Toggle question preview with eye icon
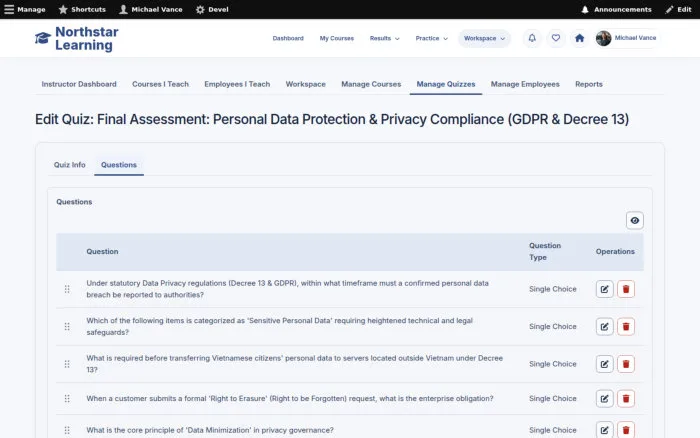This screenshot has height=438, width=700. [x=634, y=220]
